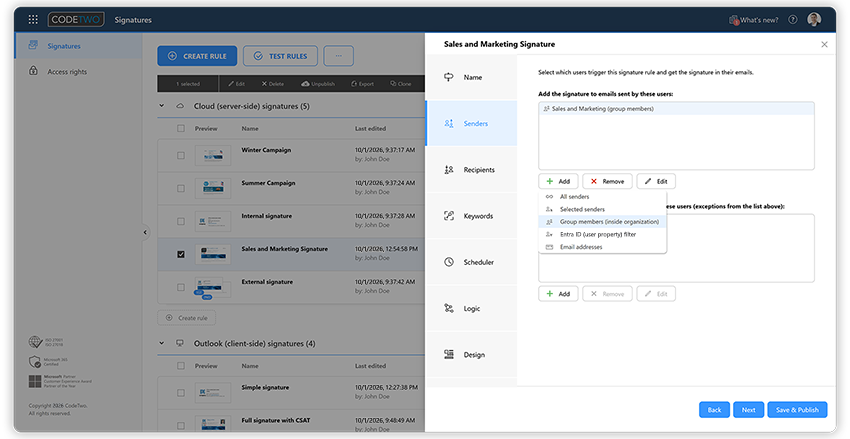Click the Next button

(749, 410)
